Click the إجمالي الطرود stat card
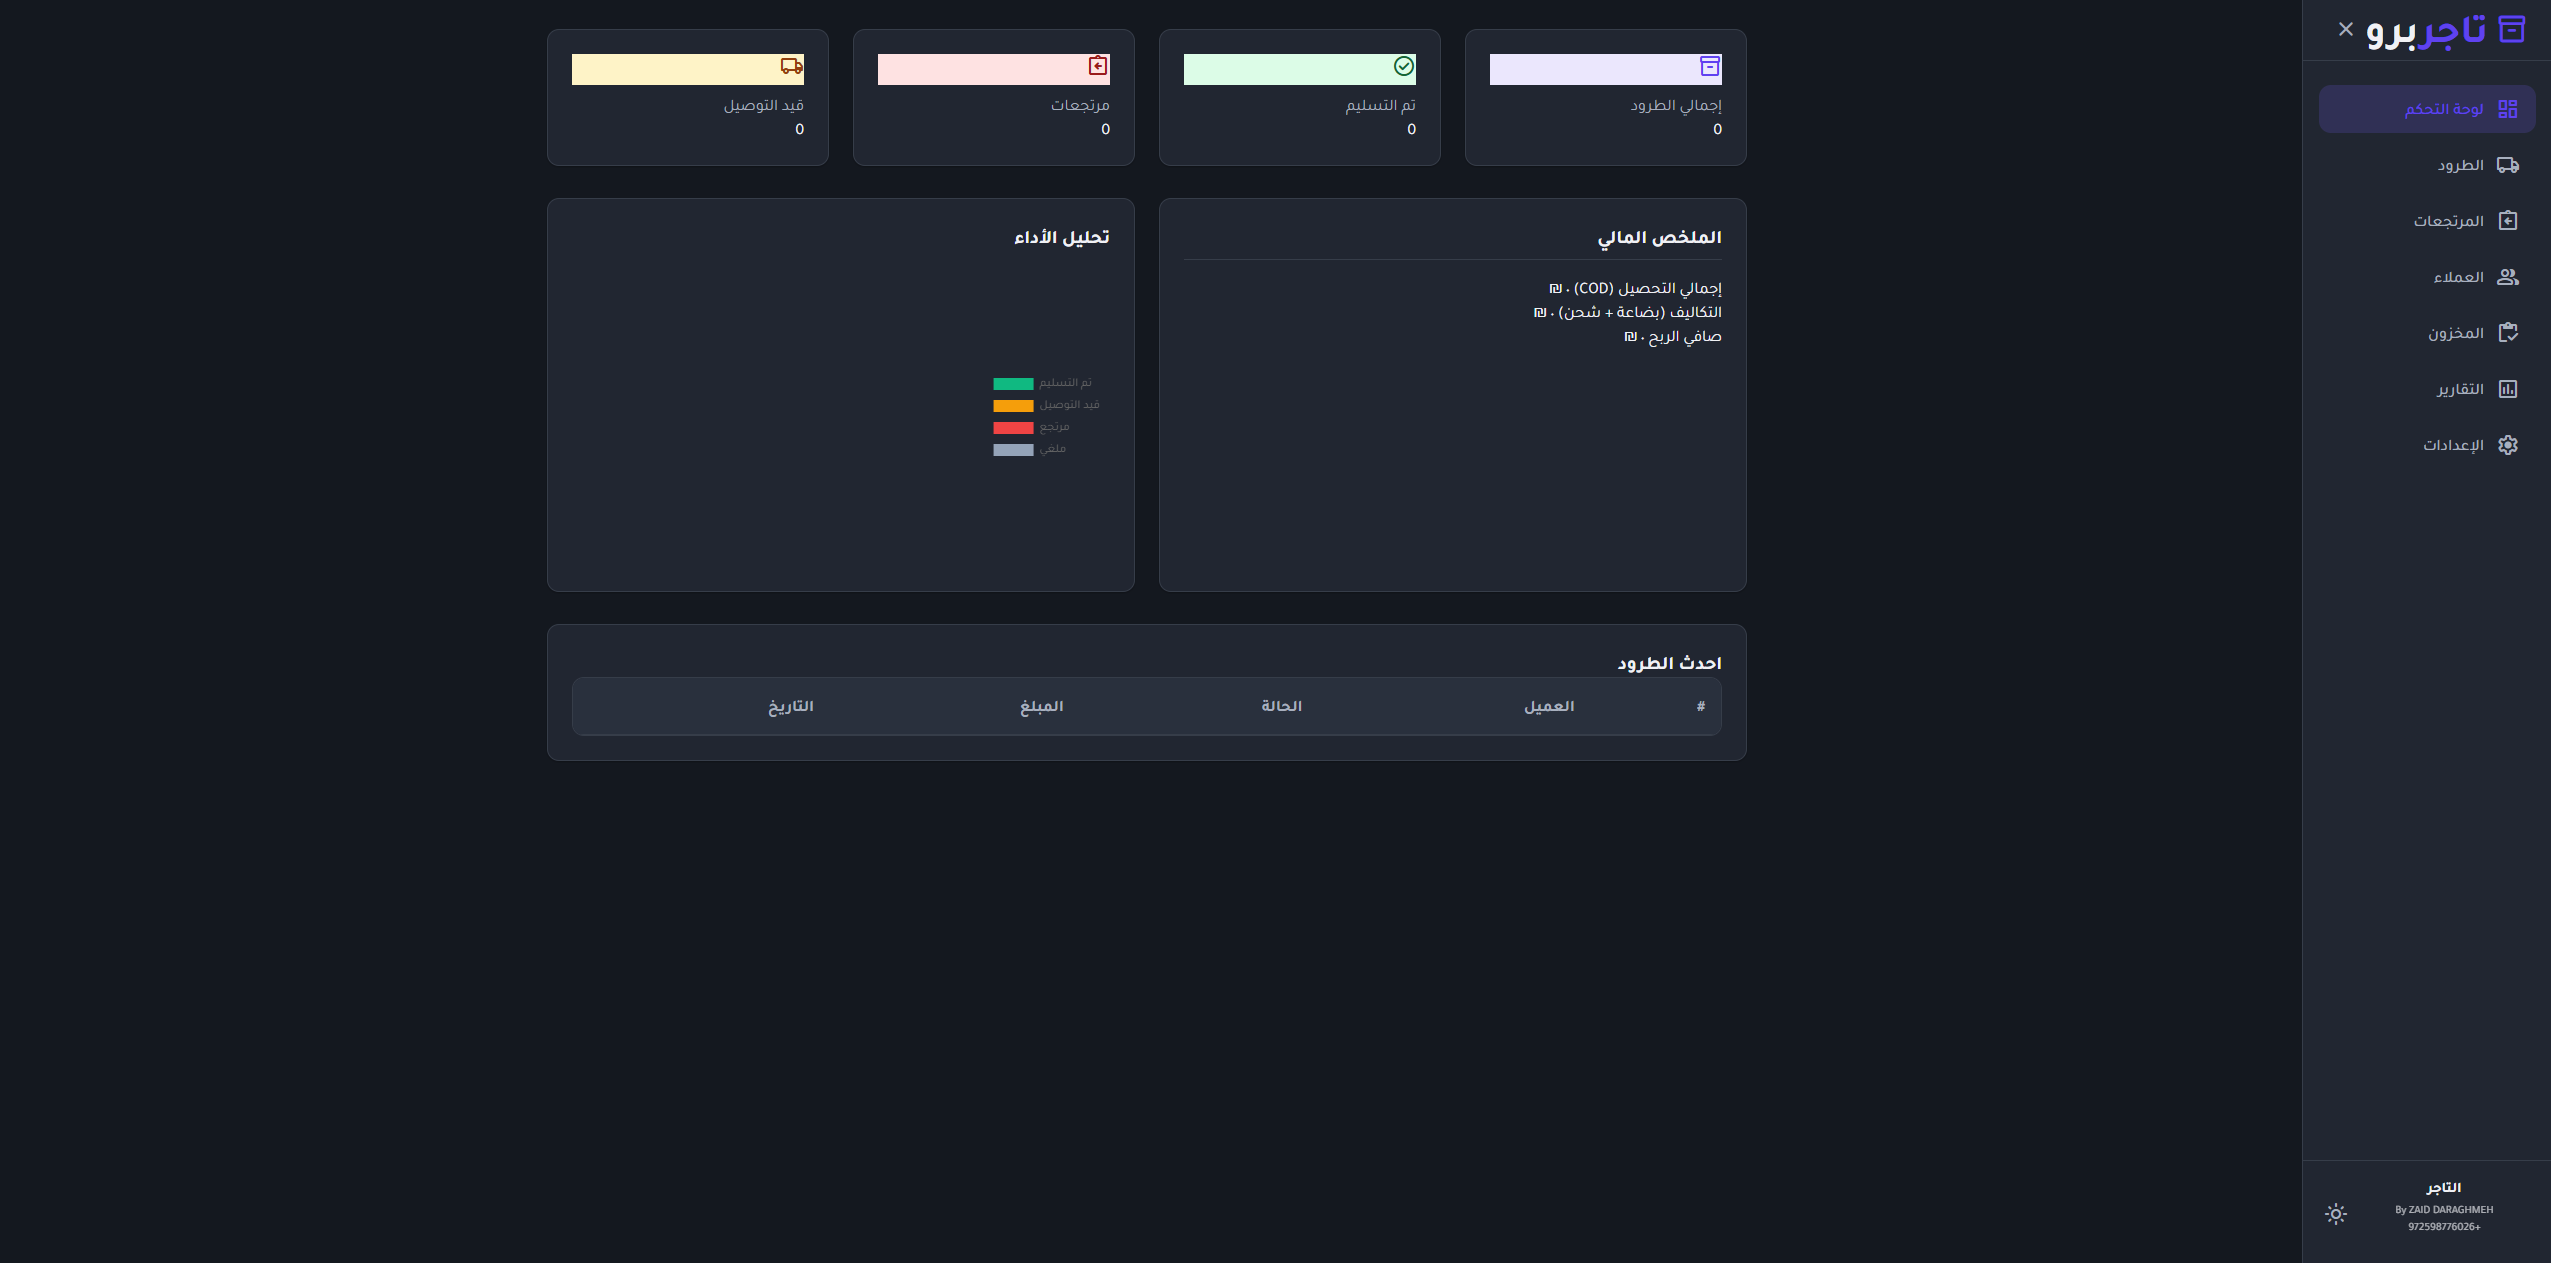2551x1263 pixels. [x=1605, y=98]
